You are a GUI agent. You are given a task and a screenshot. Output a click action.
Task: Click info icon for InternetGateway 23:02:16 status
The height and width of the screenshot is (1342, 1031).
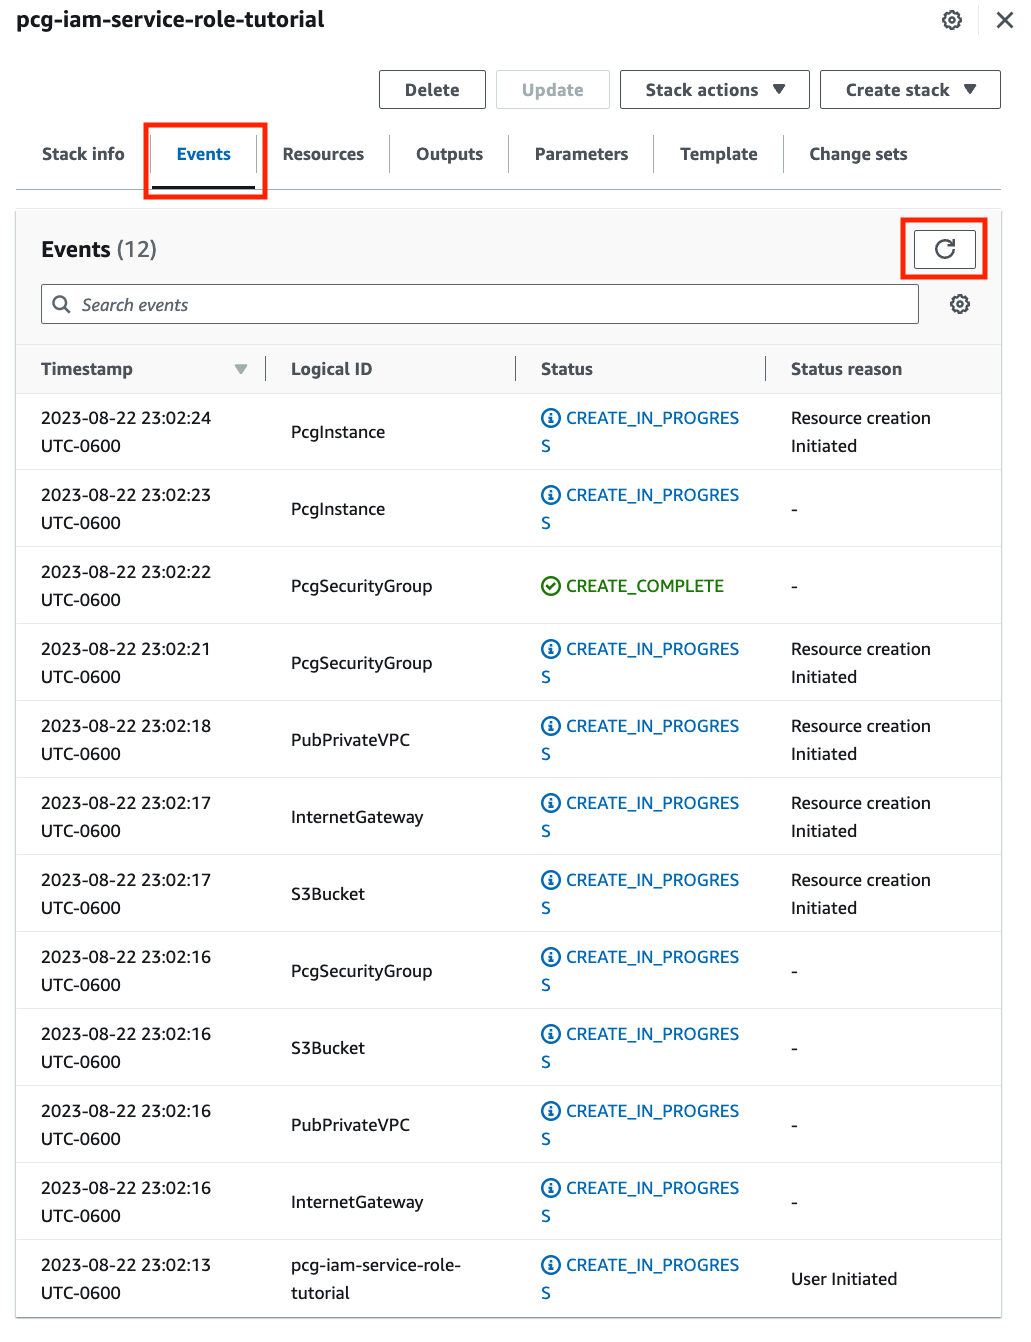point(551,1188)
